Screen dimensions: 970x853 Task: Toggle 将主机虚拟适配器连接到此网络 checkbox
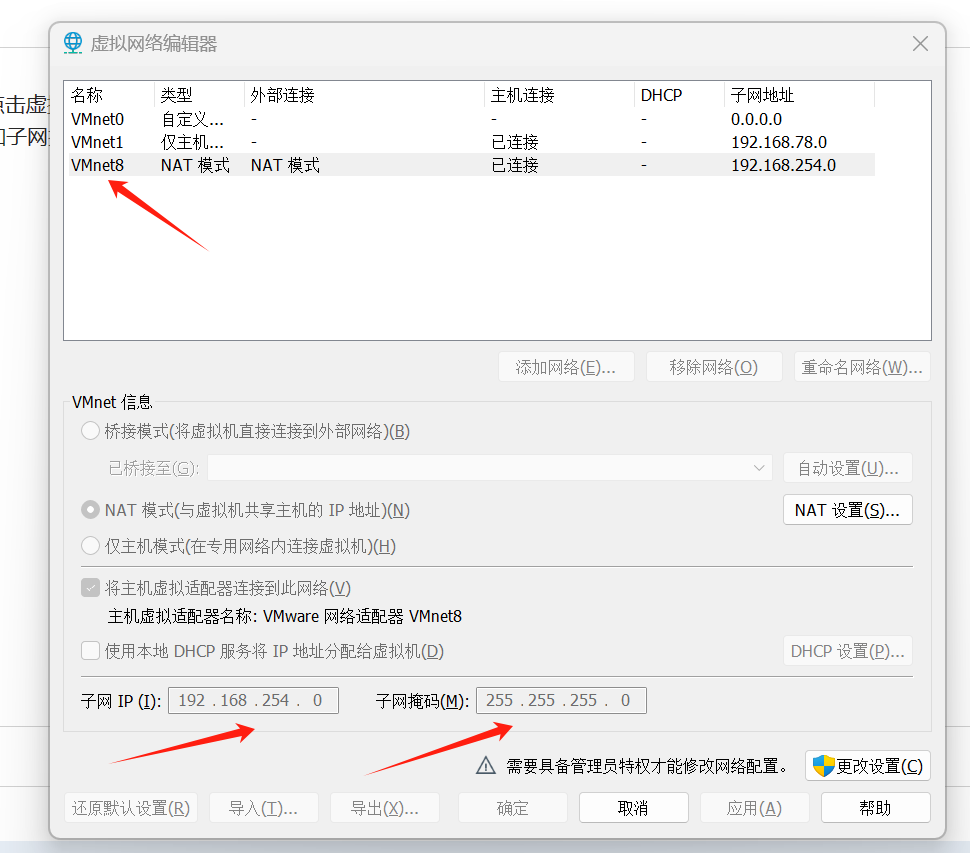(x=90, y=588)
